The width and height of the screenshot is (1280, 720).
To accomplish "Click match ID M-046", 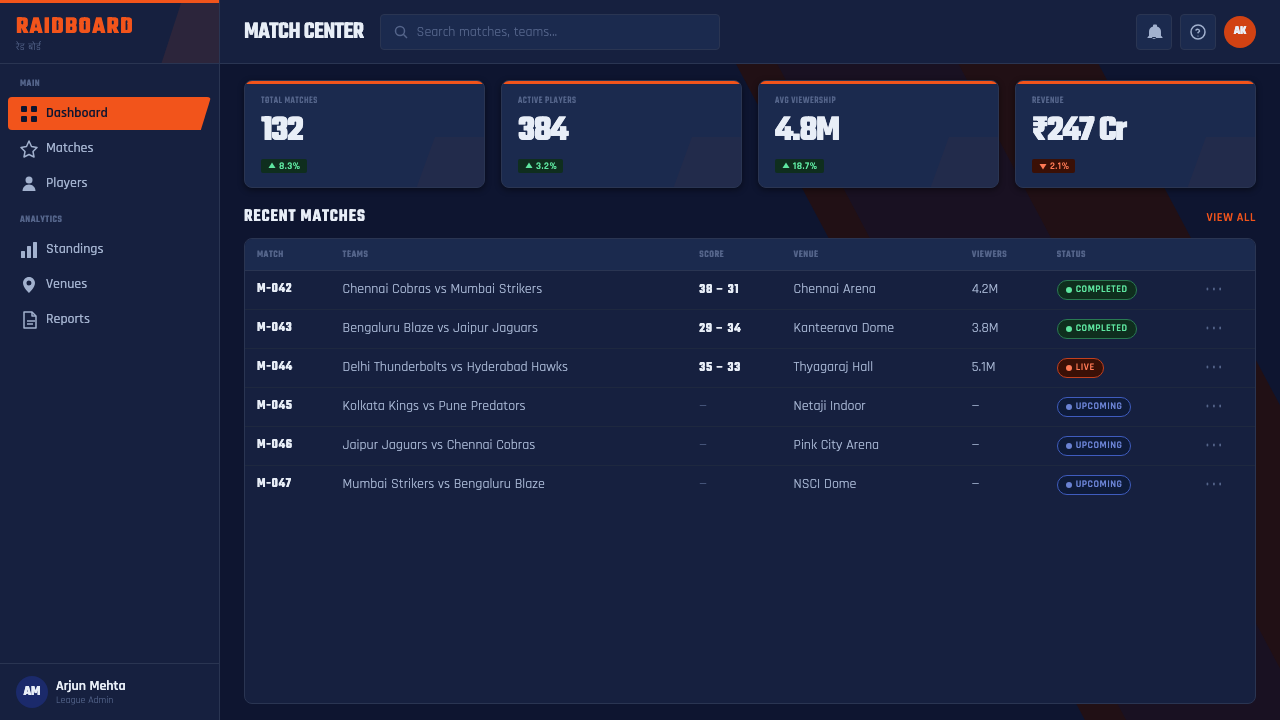I will 274,444.
